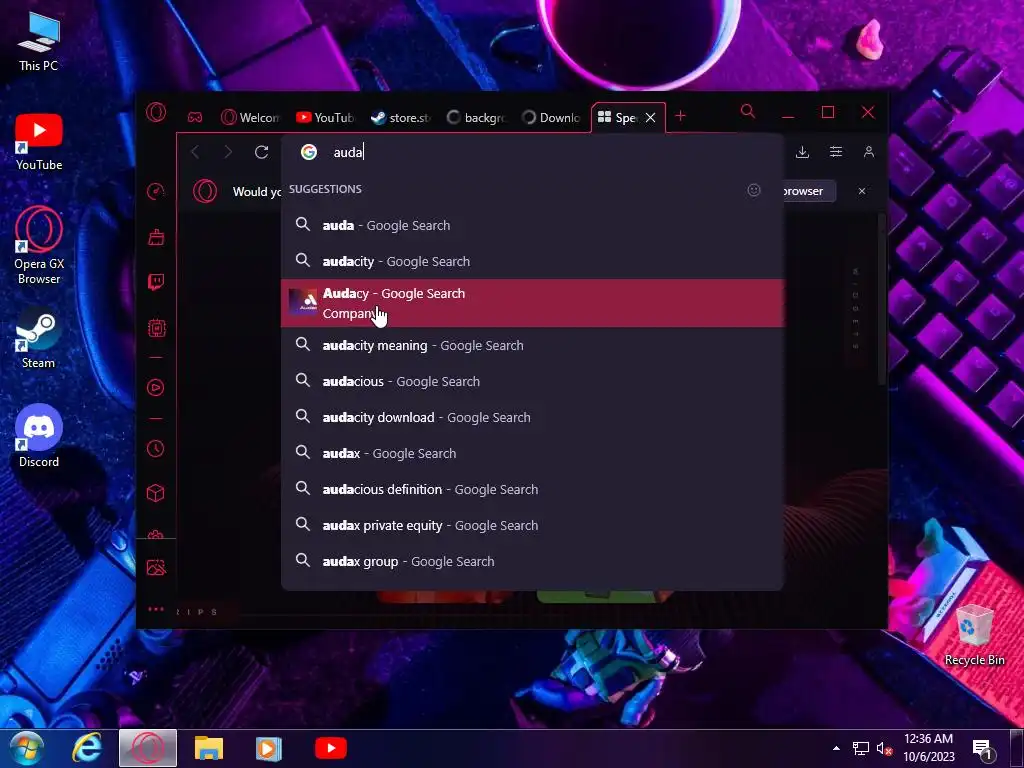Screen dimensions: 1024x768
Task: Click the browser button in prompt bar
Action: pos(808,191)
